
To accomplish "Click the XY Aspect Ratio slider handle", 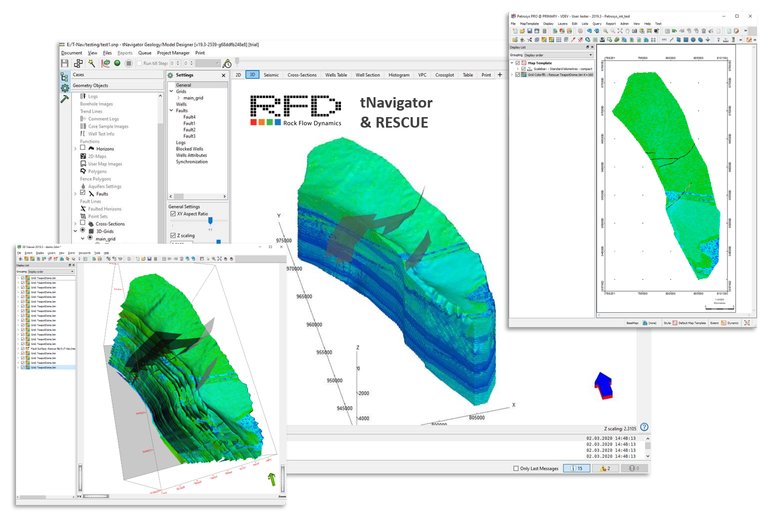I will [x=210, y=220].
